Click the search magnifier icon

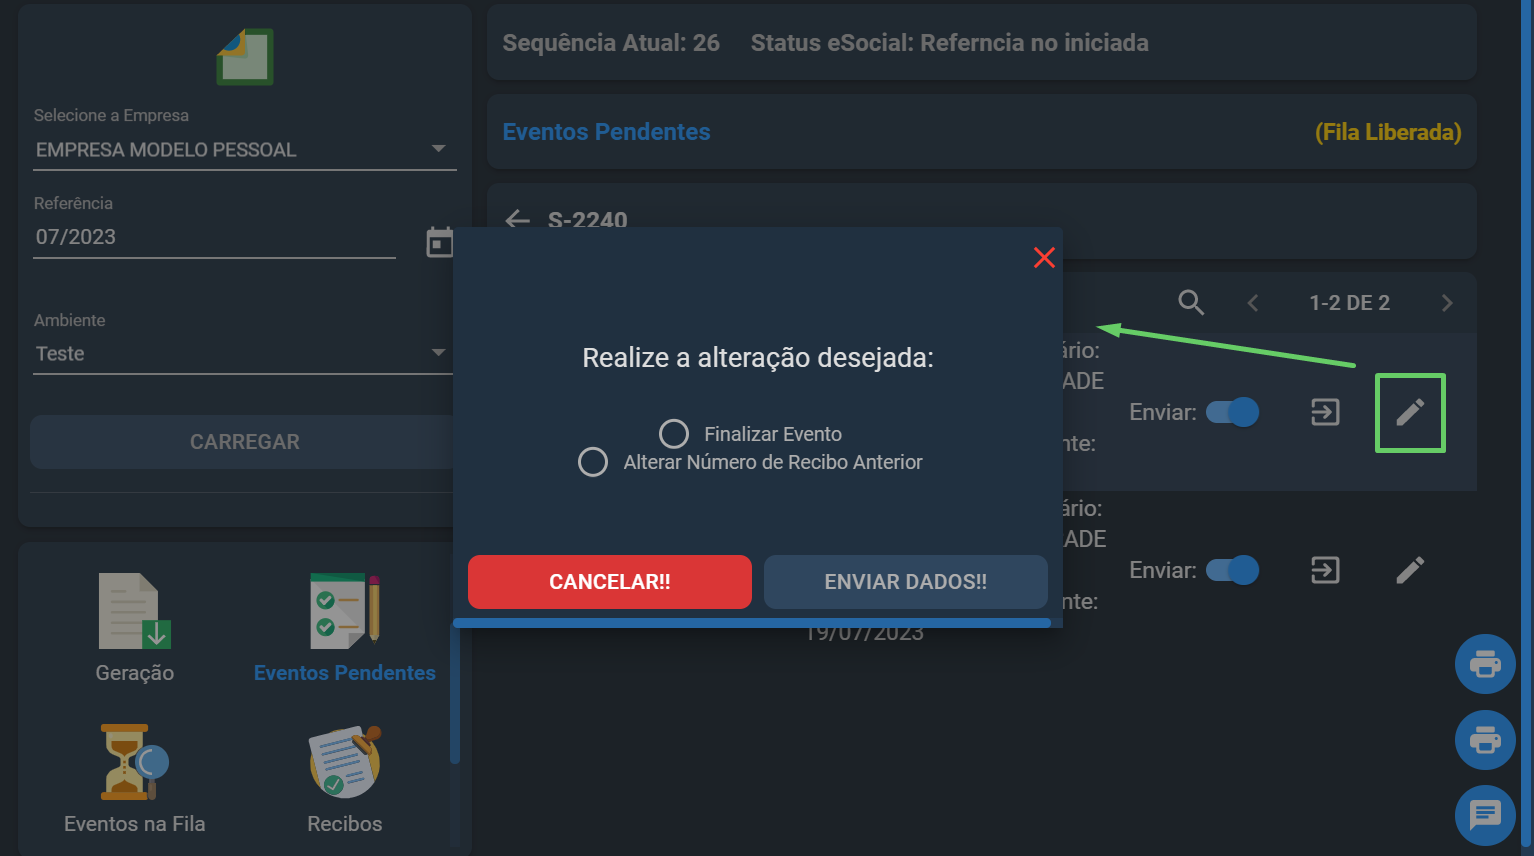pyautogui.click(x=1191, y=302)
